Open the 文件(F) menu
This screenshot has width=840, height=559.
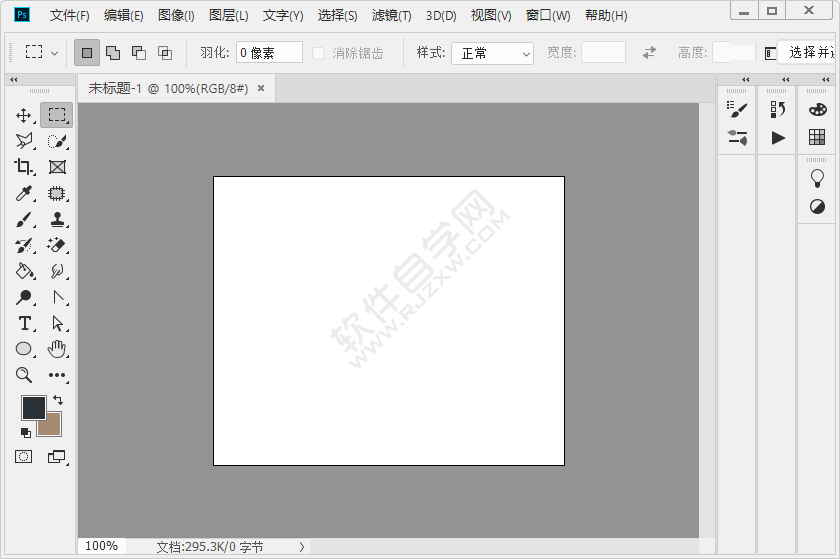pyautogui.click(x=70, y=16)
